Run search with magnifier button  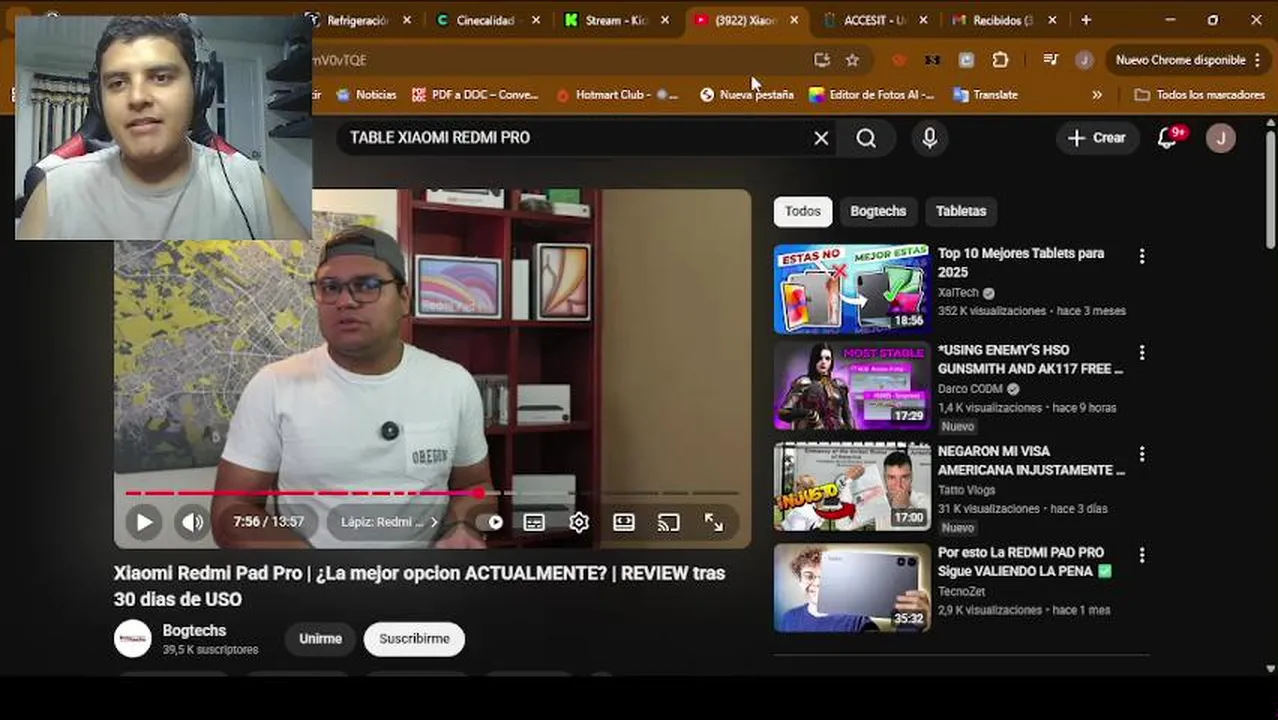[x=866, y=138]
